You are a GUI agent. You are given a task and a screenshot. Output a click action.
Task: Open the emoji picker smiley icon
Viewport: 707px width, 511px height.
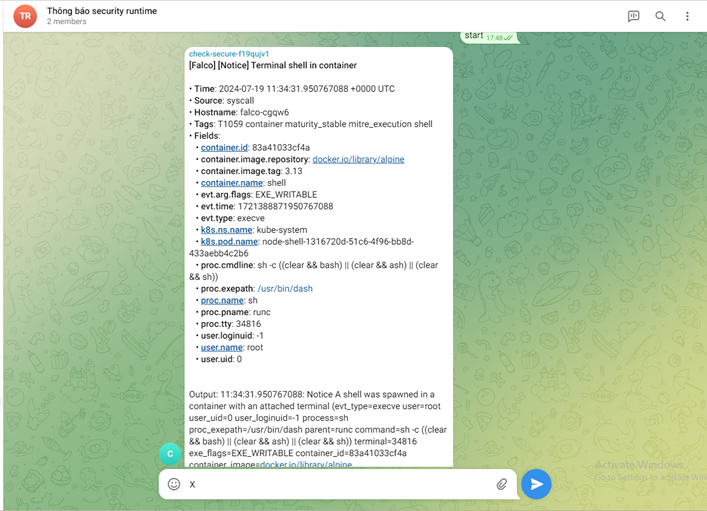[174, 484]
